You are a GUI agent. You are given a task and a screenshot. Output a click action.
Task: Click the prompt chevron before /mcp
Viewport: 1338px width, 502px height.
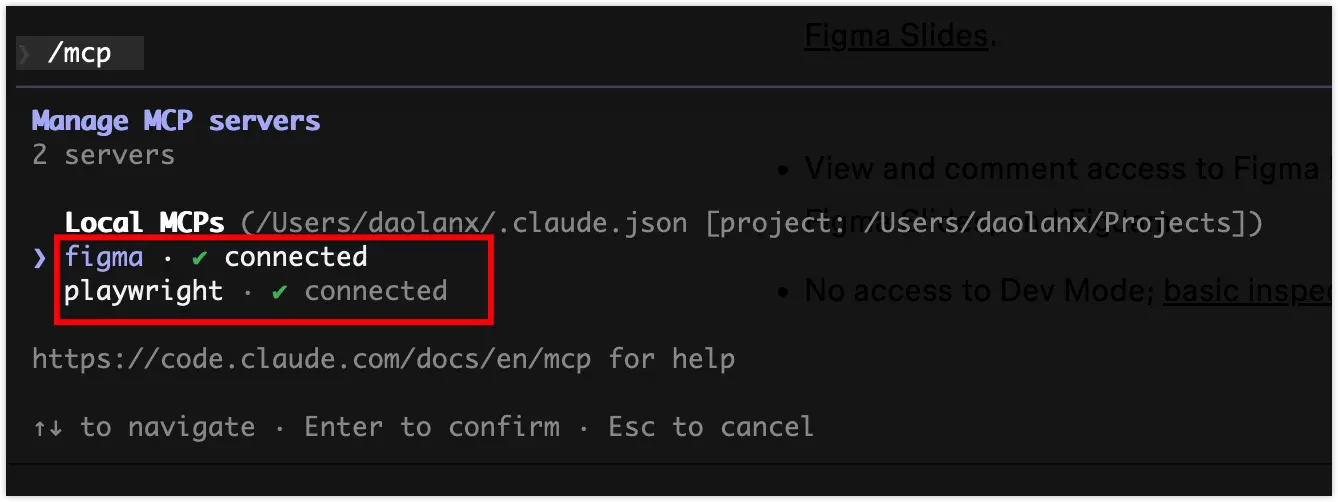(x=25, y=53)
